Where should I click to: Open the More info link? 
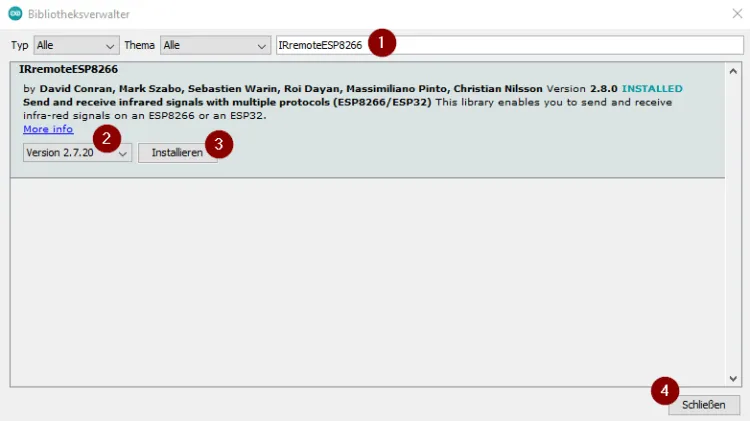(48, 129)
